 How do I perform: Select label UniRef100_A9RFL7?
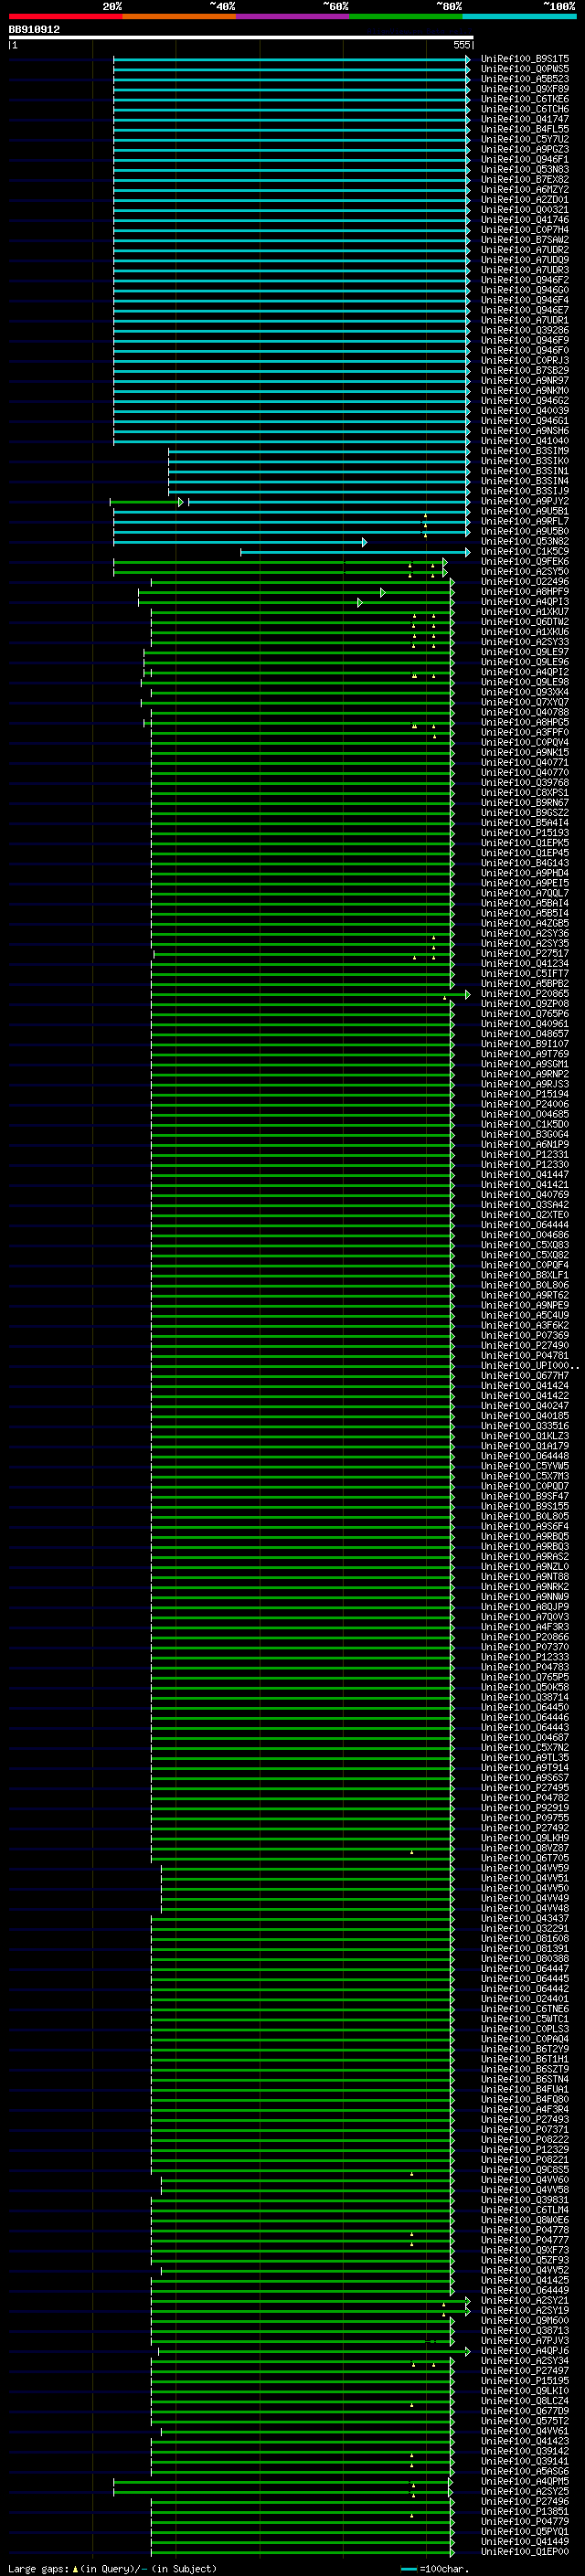(x=525, y=521)
